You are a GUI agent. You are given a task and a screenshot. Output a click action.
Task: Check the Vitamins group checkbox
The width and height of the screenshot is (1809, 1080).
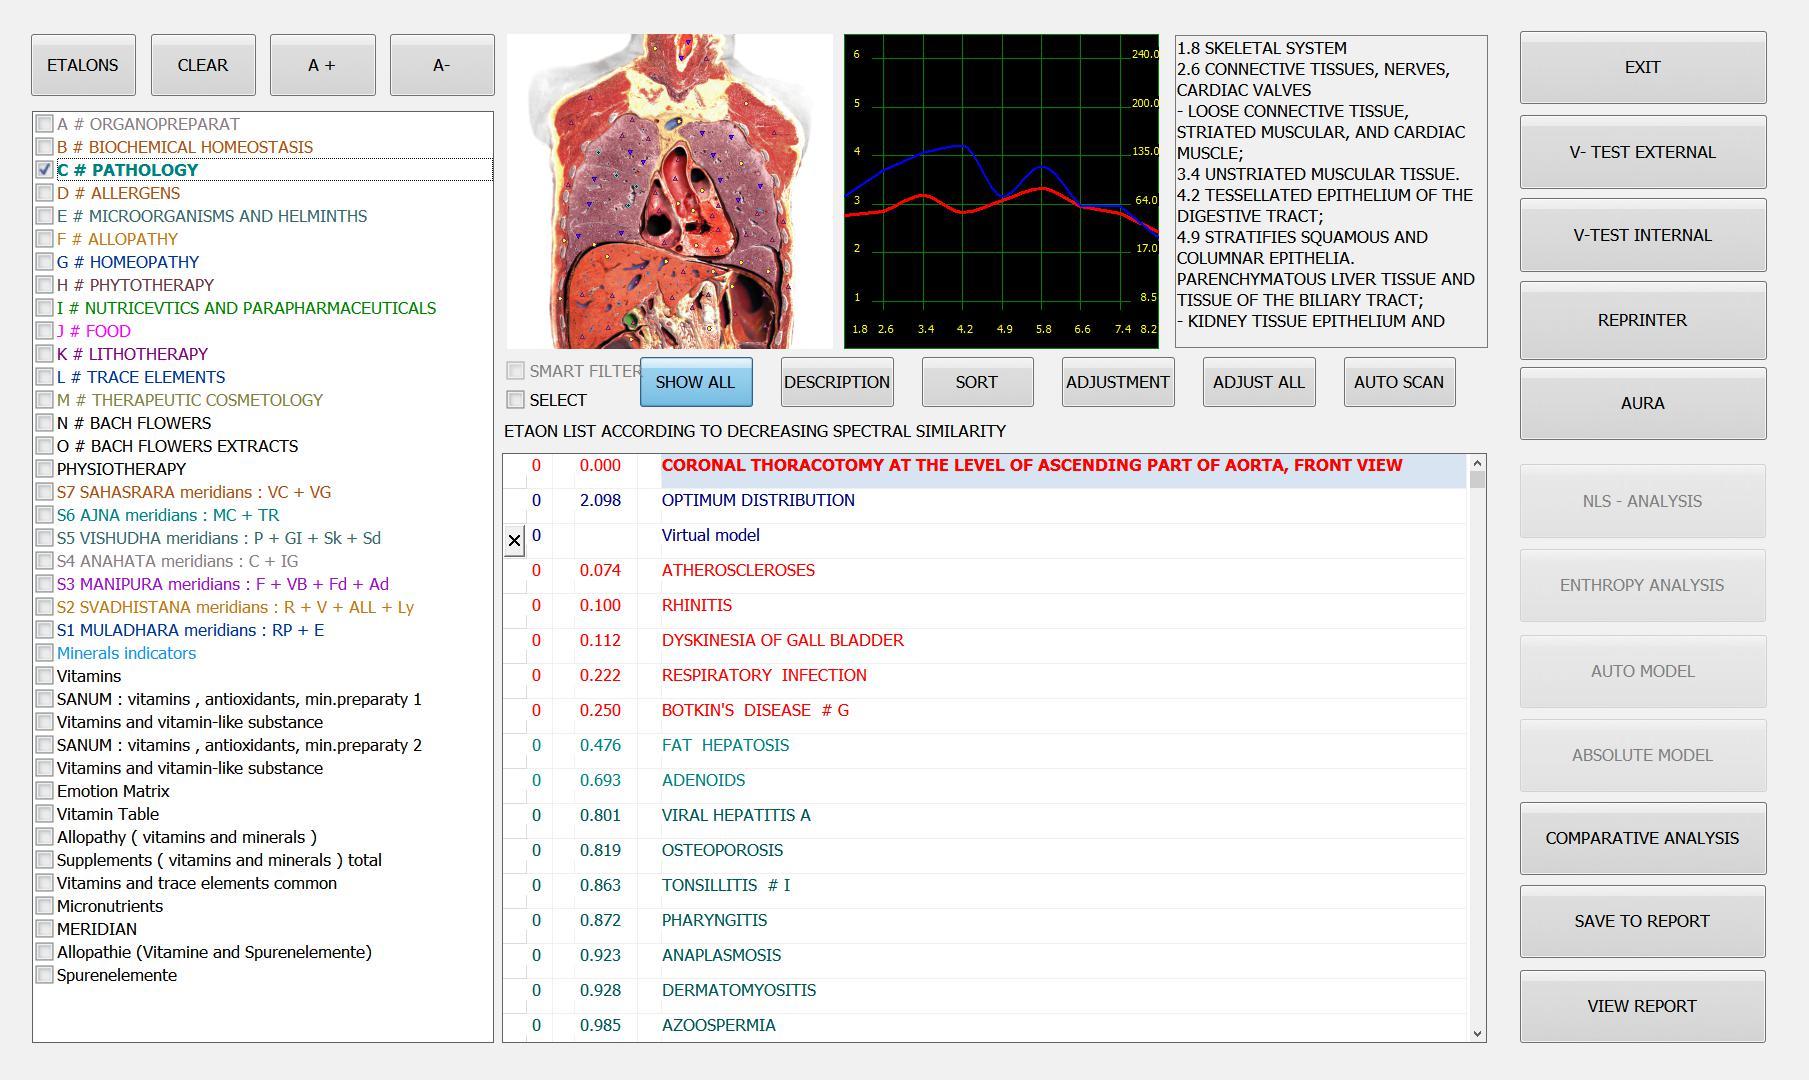click(45, 676)
